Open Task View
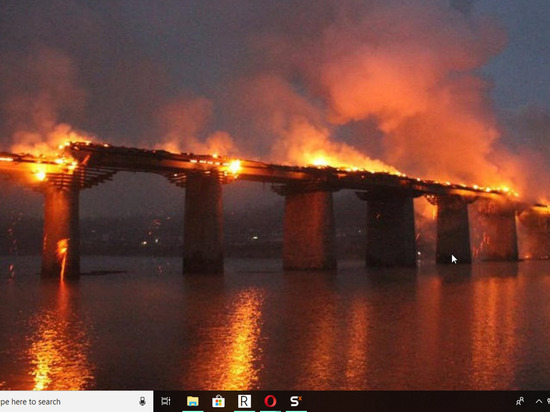This screenshot has height=412, width=550. (166, 401)
